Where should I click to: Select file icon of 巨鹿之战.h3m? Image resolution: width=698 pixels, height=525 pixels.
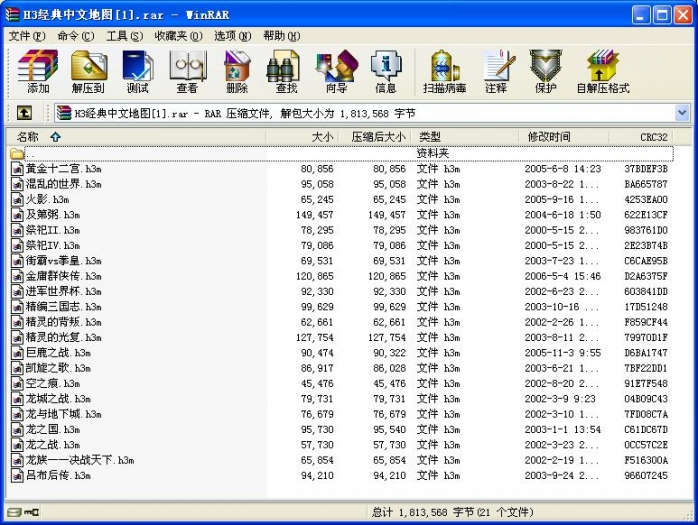point(17,353)
